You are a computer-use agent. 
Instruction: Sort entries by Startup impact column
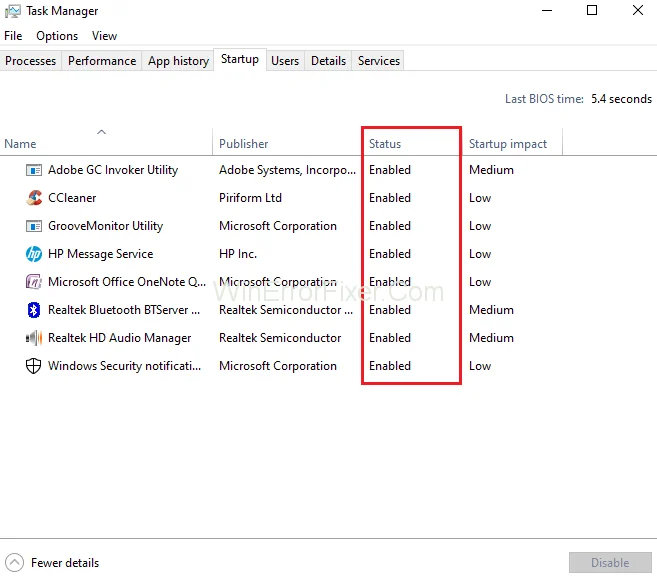tap(508, 144)
